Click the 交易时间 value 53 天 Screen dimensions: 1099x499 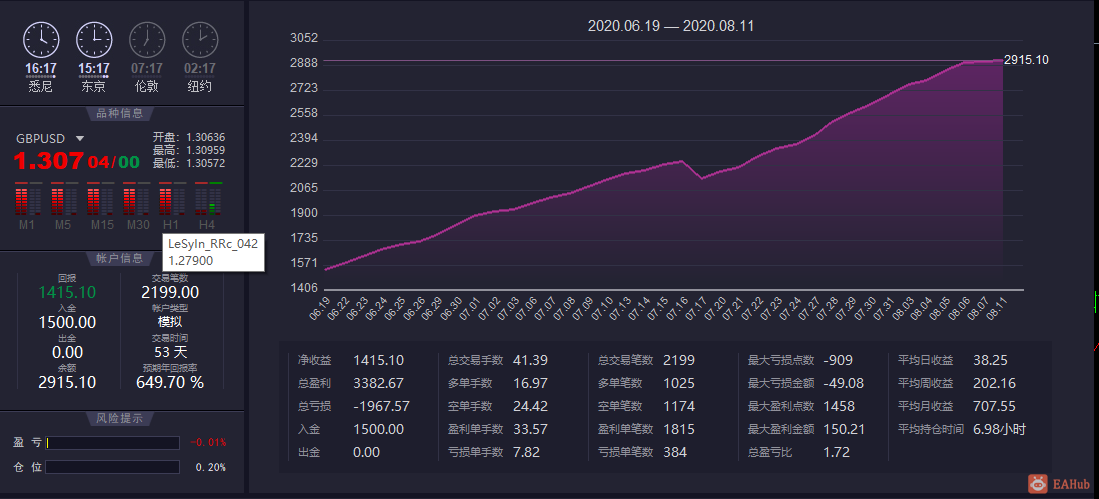(170, 353)
